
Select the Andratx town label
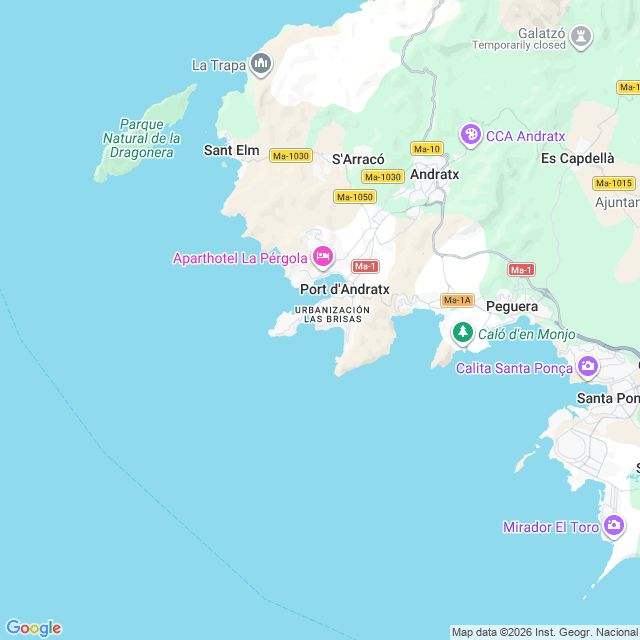[x=434, y=174]
